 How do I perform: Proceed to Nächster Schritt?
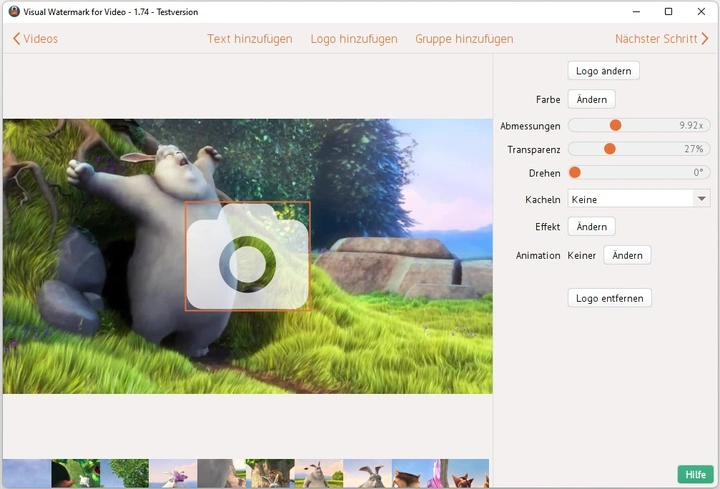pos(662,39)
